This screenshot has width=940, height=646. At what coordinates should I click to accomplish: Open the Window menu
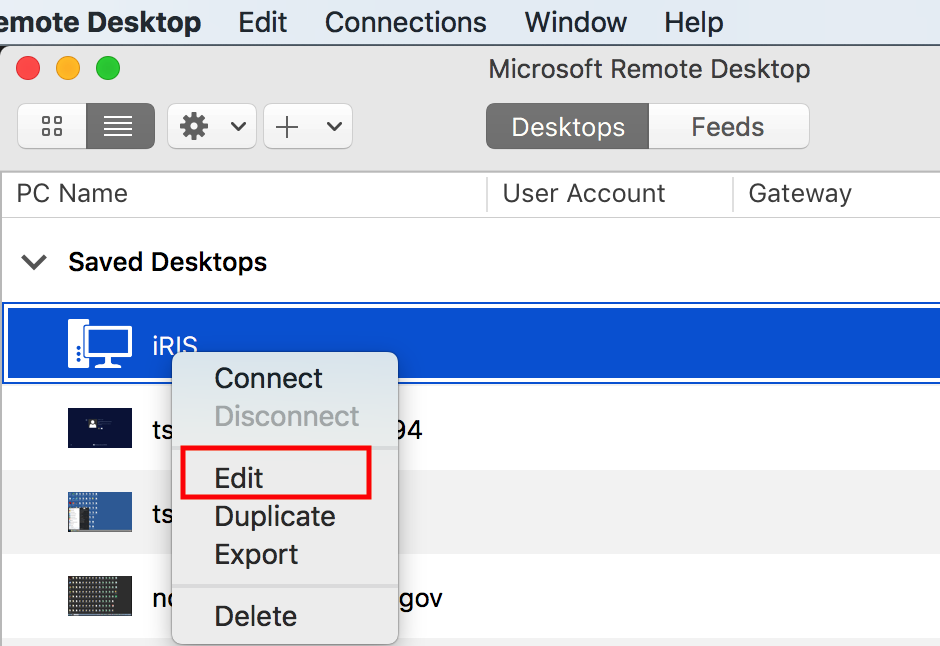[576, 22]
